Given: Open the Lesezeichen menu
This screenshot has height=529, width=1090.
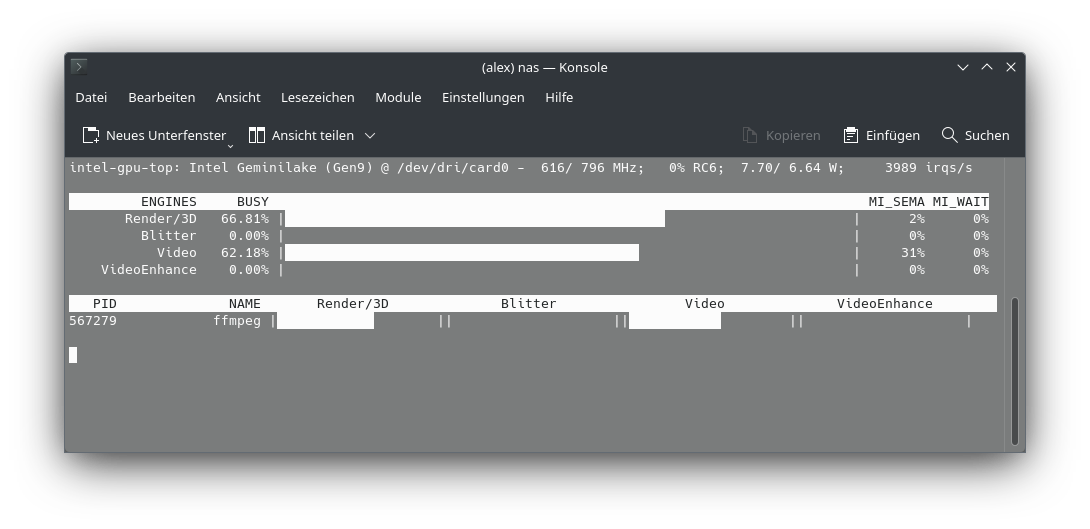Looking at the screenshot, I should 317,97.
